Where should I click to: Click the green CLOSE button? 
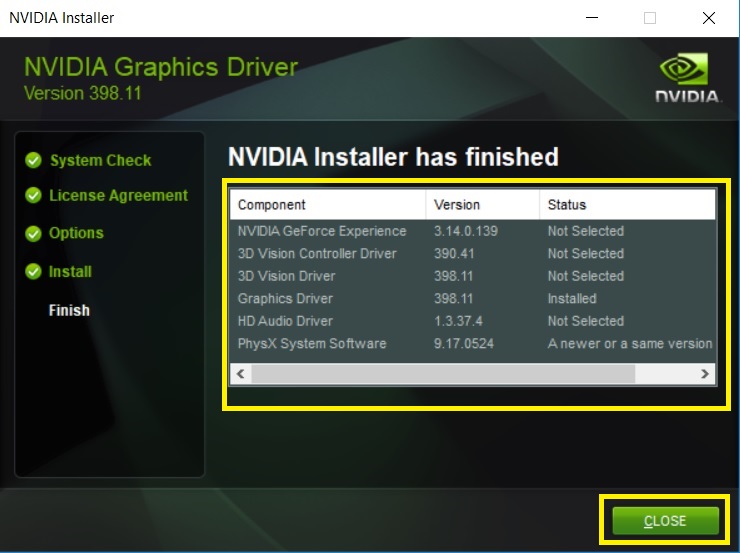[x=665, y=520]
